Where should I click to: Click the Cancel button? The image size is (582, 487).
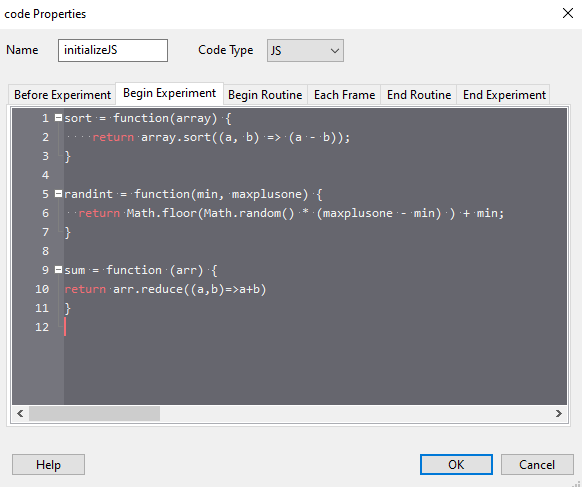537,464
